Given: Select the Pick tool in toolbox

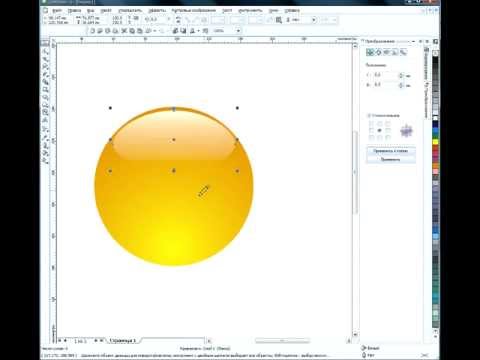Looking at the screenshot, I should tap(44, 44).
